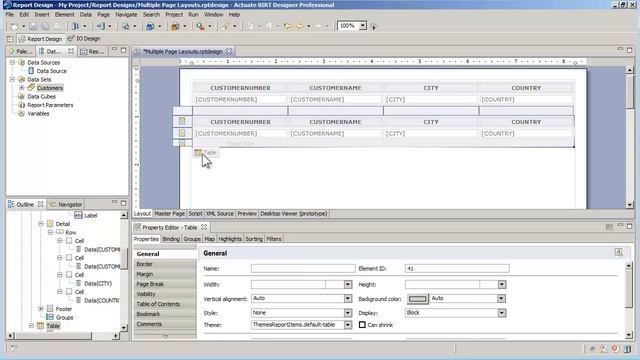640x360 pixels.
Task: Click the Open Perspective icon
Action: click(x=10, y=39)
